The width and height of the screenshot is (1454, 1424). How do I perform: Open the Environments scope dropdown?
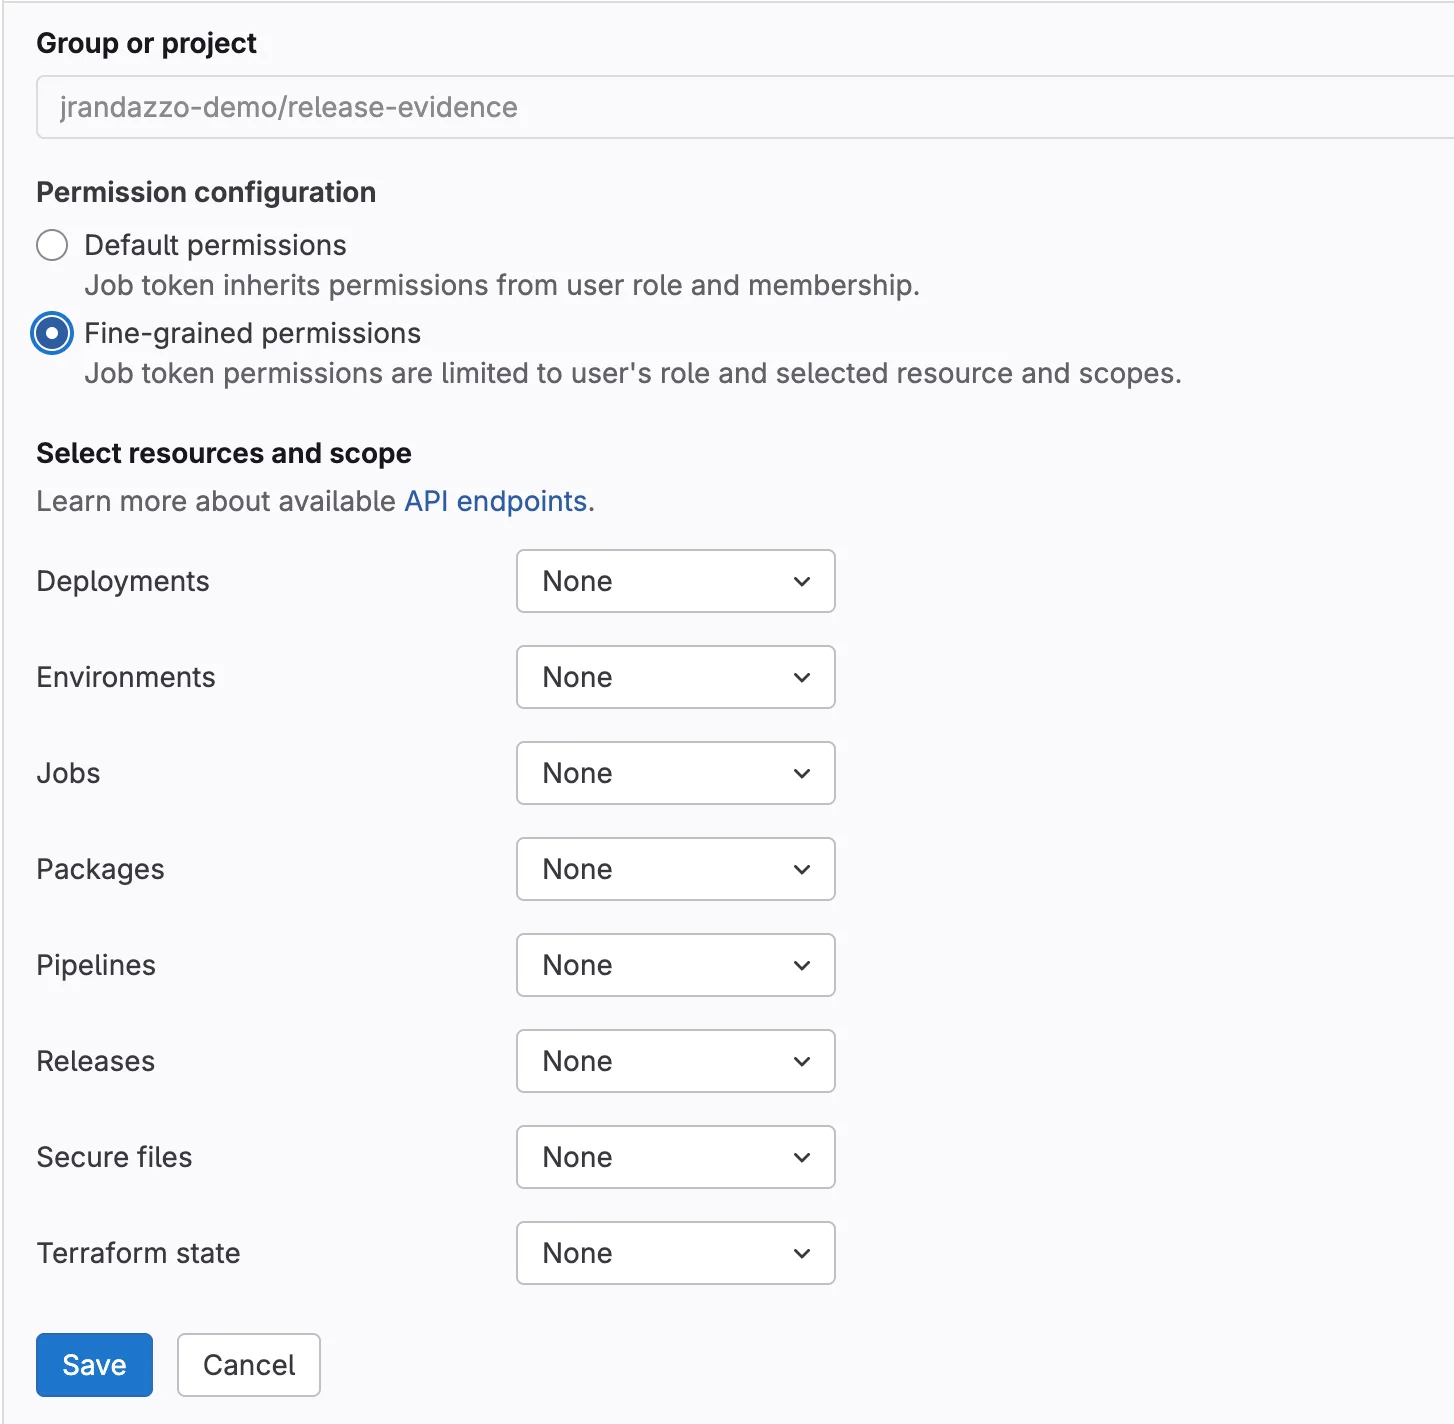675,677
